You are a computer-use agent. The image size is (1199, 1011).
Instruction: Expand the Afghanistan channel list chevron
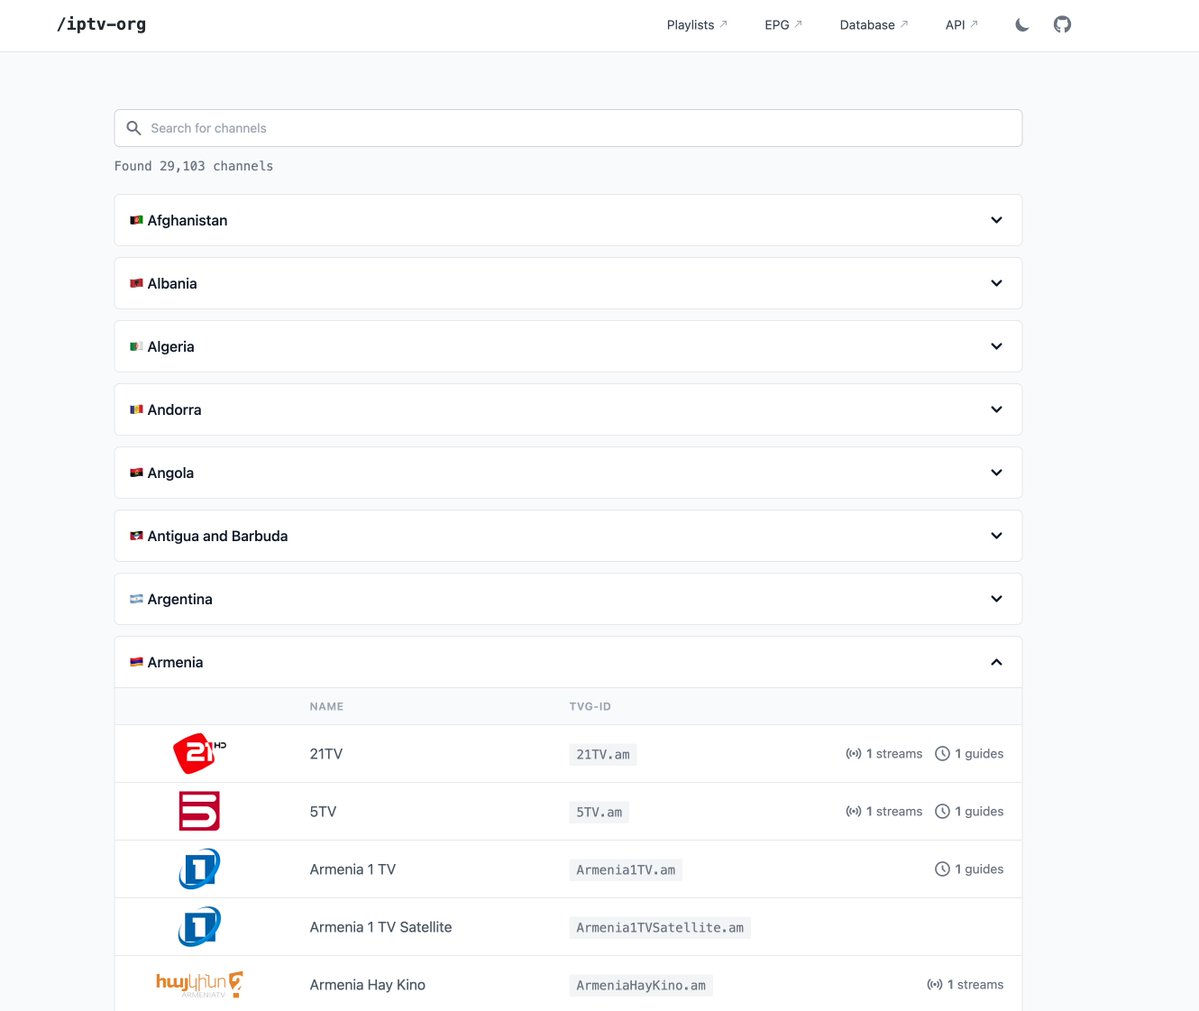(996, 220)
